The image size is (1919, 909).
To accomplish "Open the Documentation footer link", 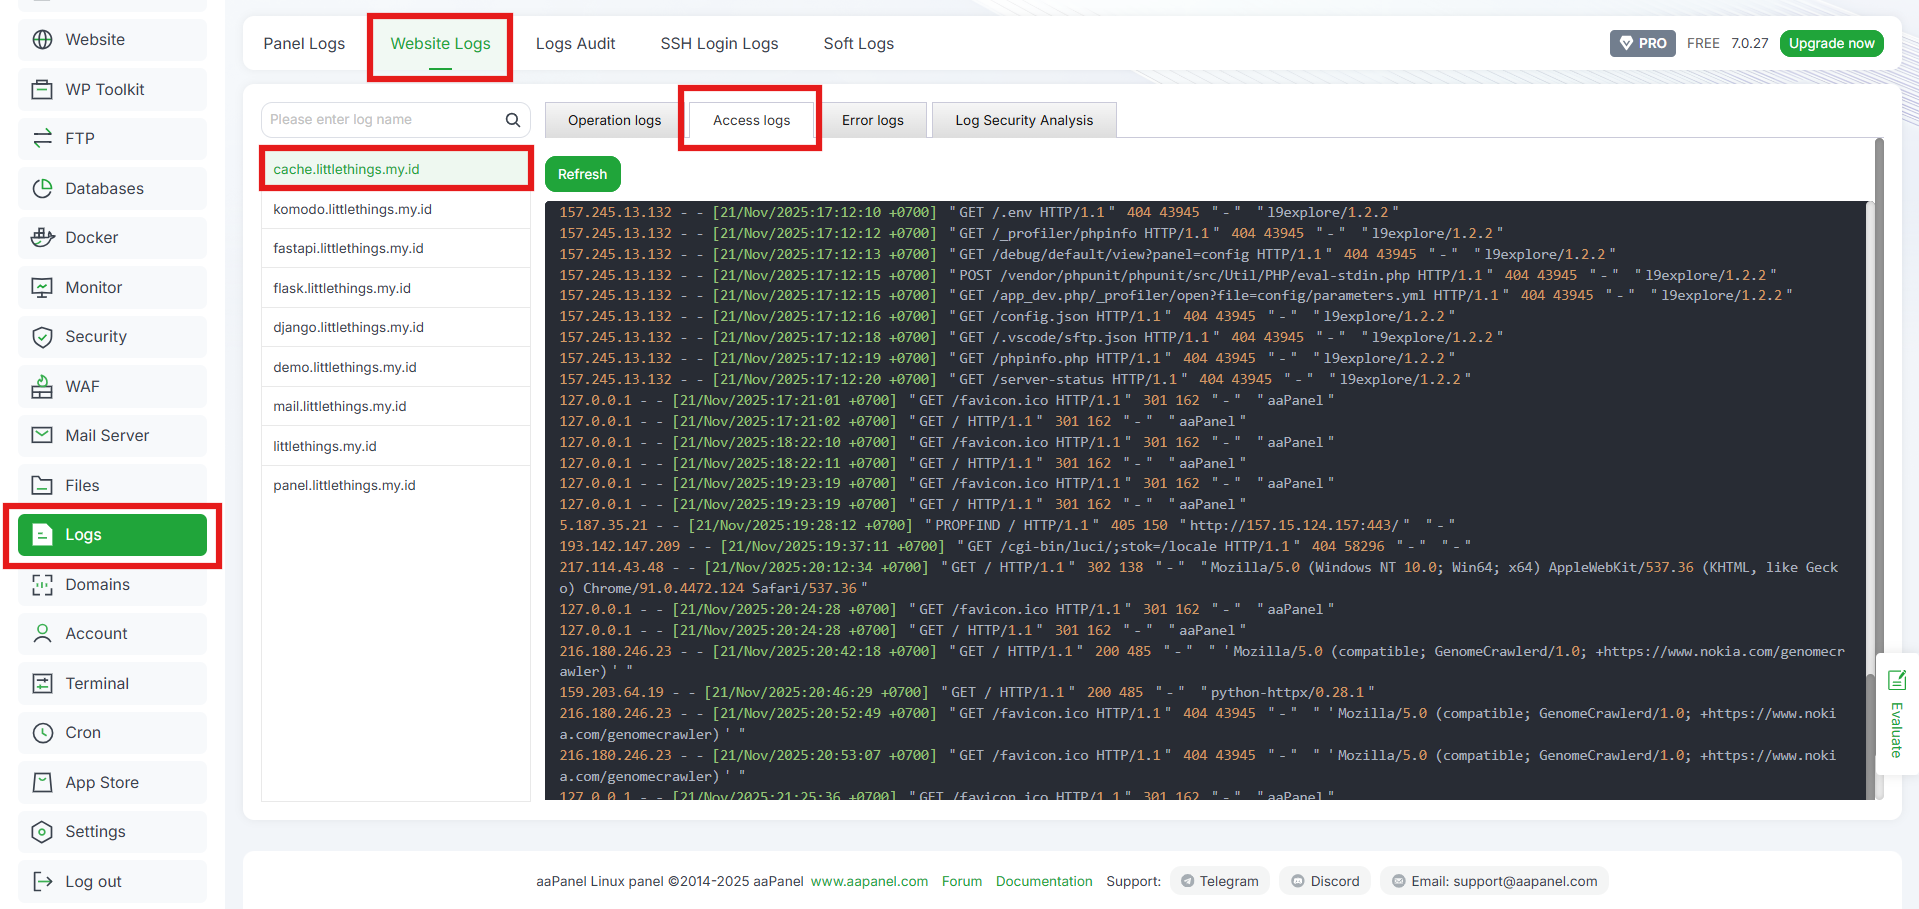I will pyautogui.click(x=1044, y=881).
